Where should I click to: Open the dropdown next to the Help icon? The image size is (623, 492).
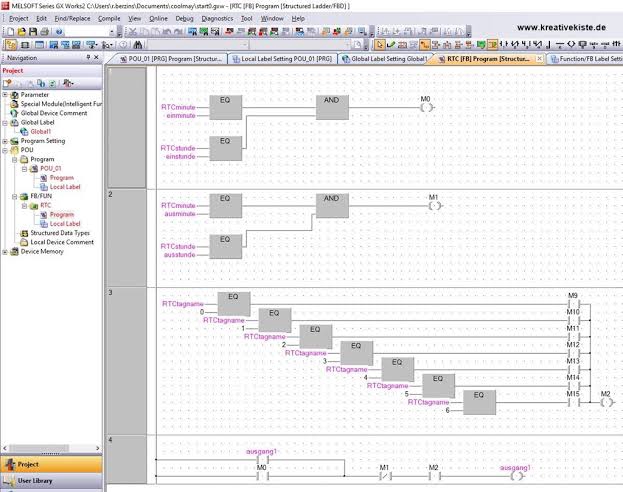pyautogui.click(x=112, y=32)
